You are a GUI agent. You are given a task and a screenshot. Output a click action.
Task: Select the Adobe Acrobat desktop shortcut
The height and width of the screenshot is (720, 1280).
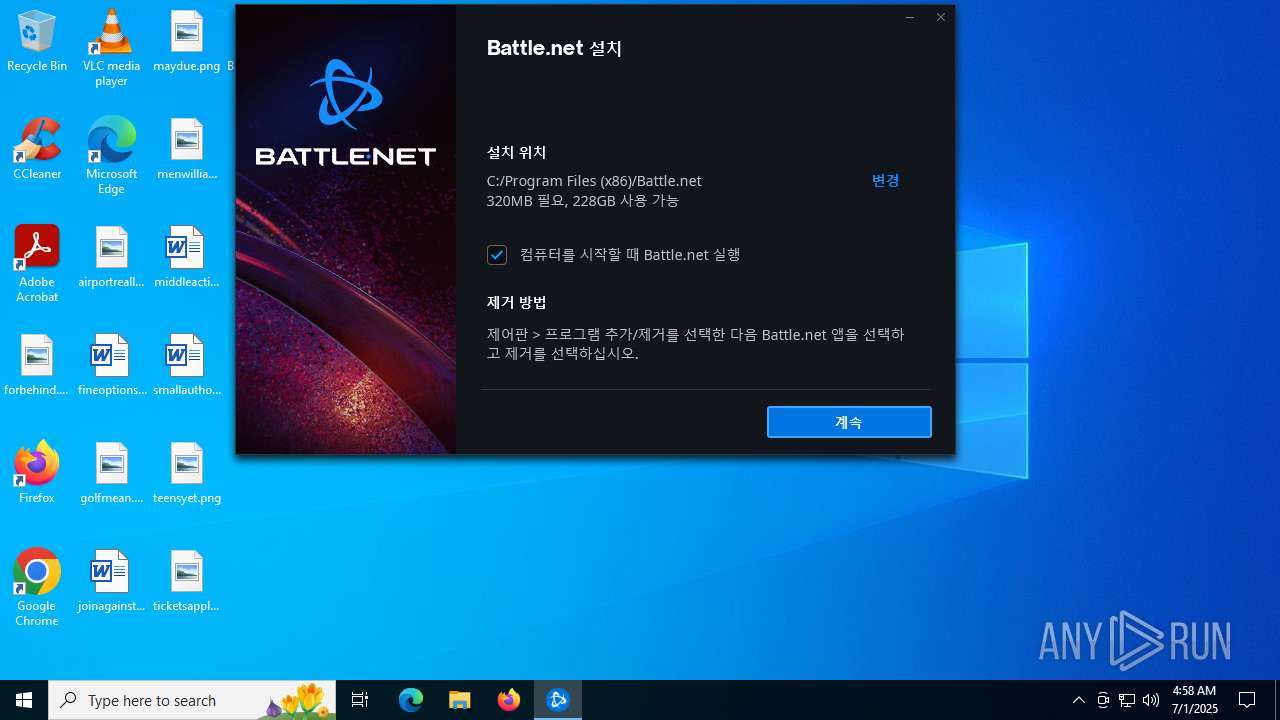(37, 264)
